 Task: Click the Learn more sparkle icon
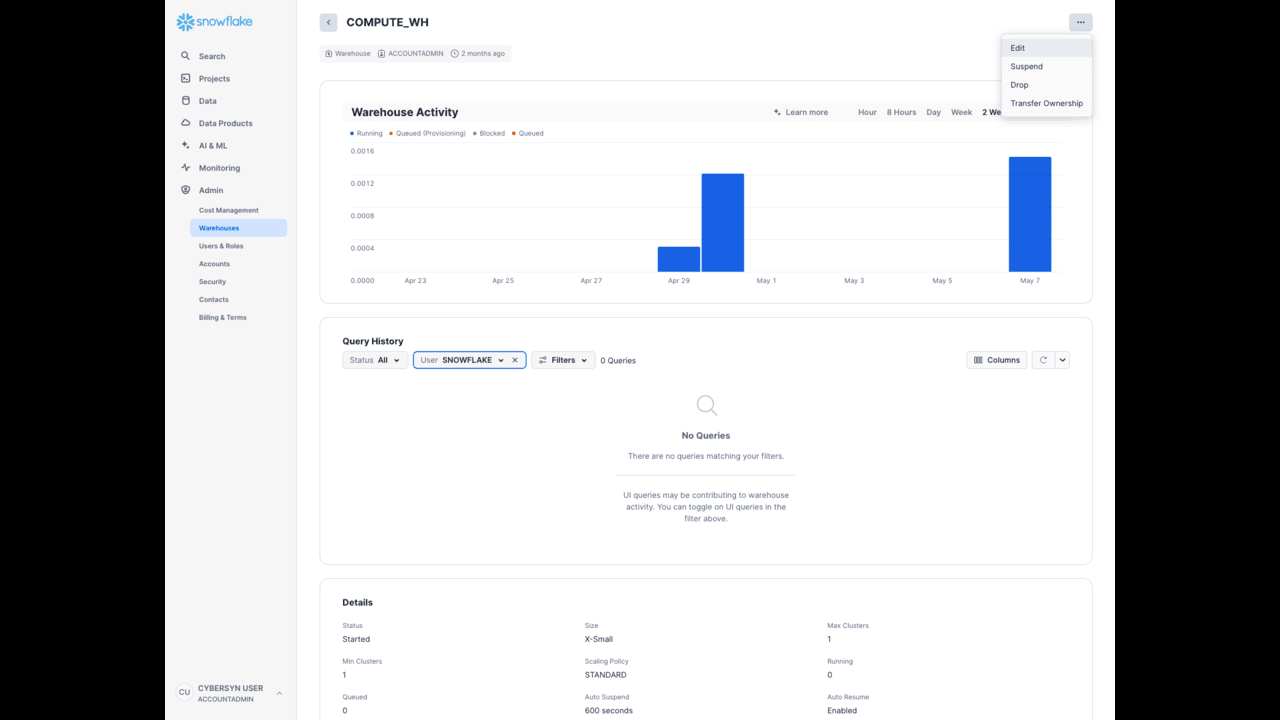point(777,112)
